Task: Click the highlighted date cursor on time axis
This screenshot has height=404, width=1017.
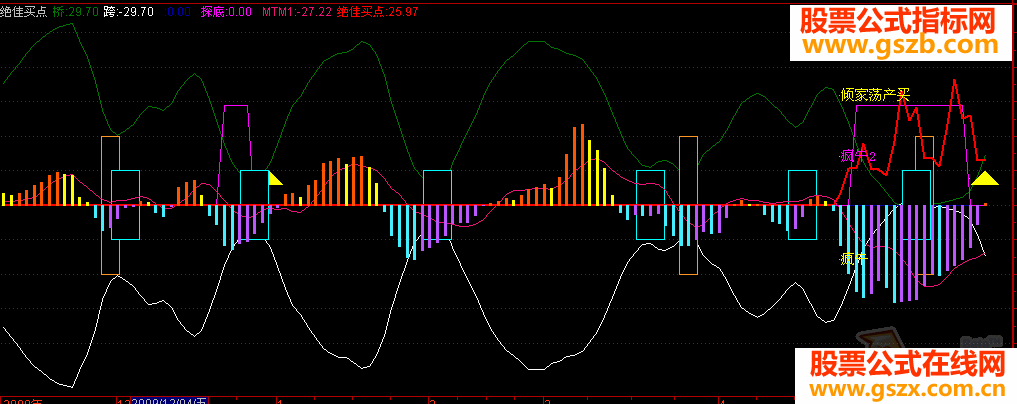Action: (x=169, y=400)
